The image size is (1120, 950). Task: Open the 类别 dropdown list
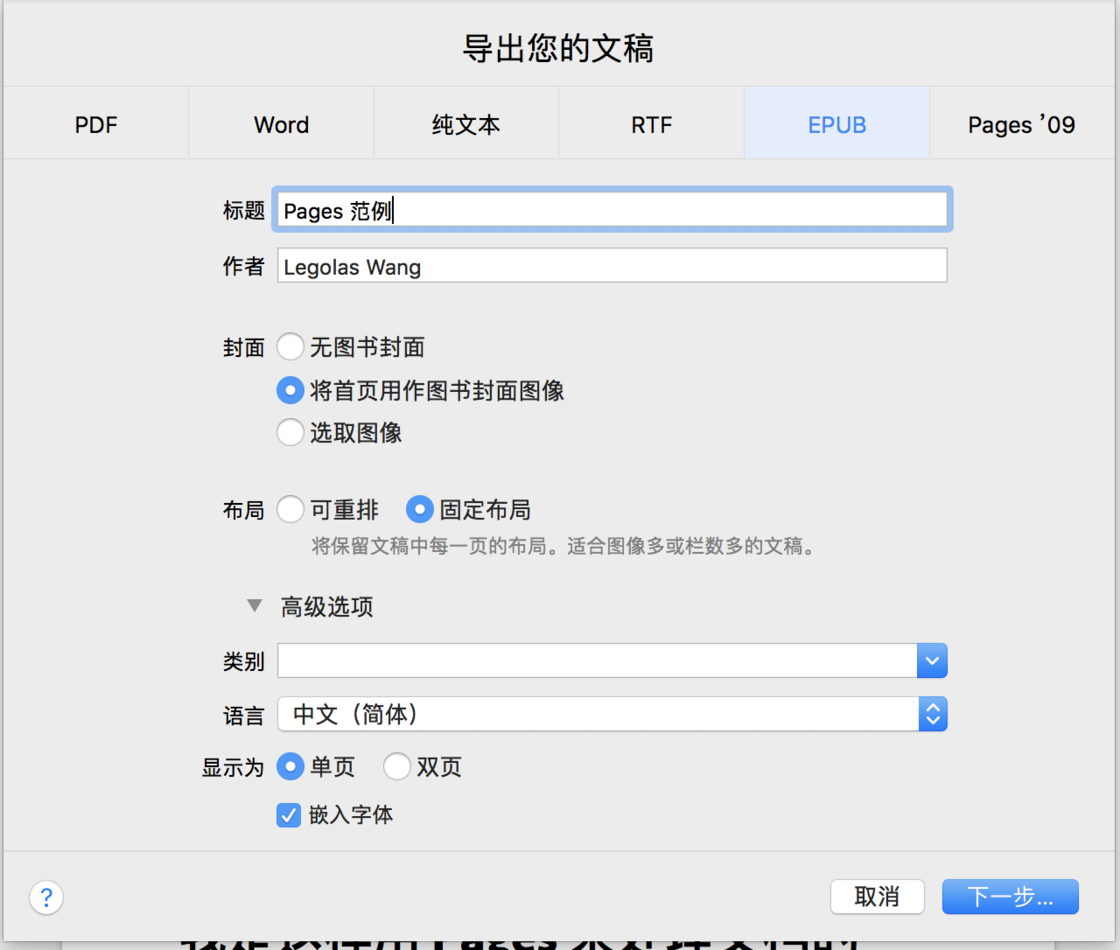(x=931, y=661)
